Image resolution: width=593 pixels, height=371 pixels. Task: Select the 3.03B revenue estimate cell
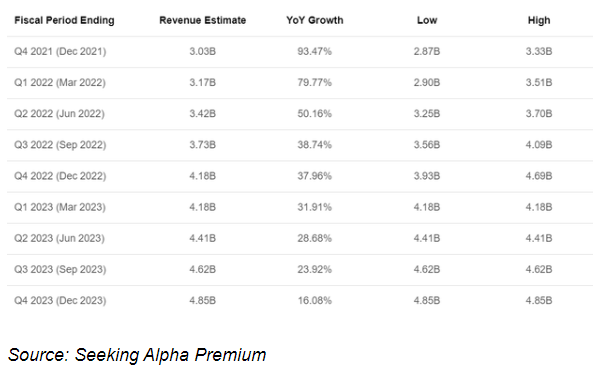click(x=203, y=51)
